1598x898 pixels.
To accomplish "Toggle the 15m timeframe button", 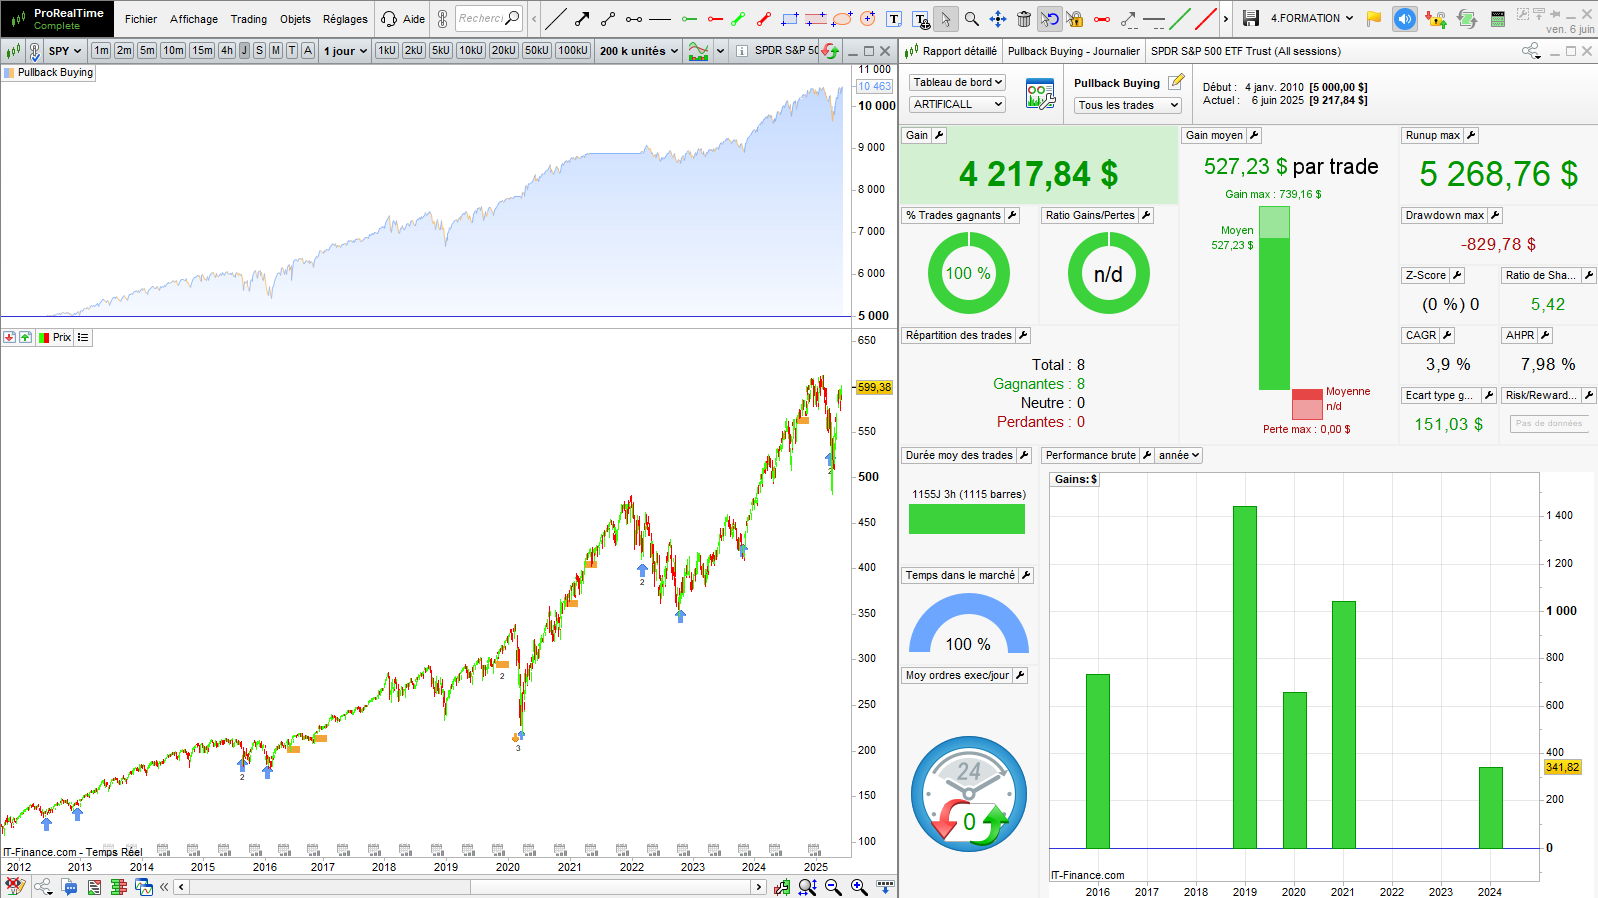I will tap(202, 50).
